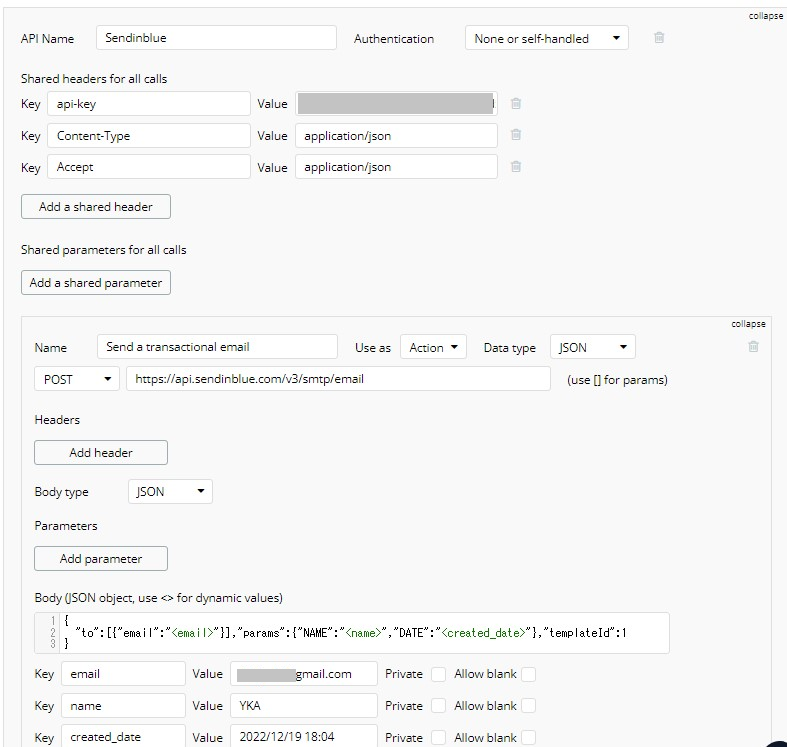Toggle Private checkbox for created_date parameter
787x747 pixels.
438,737
